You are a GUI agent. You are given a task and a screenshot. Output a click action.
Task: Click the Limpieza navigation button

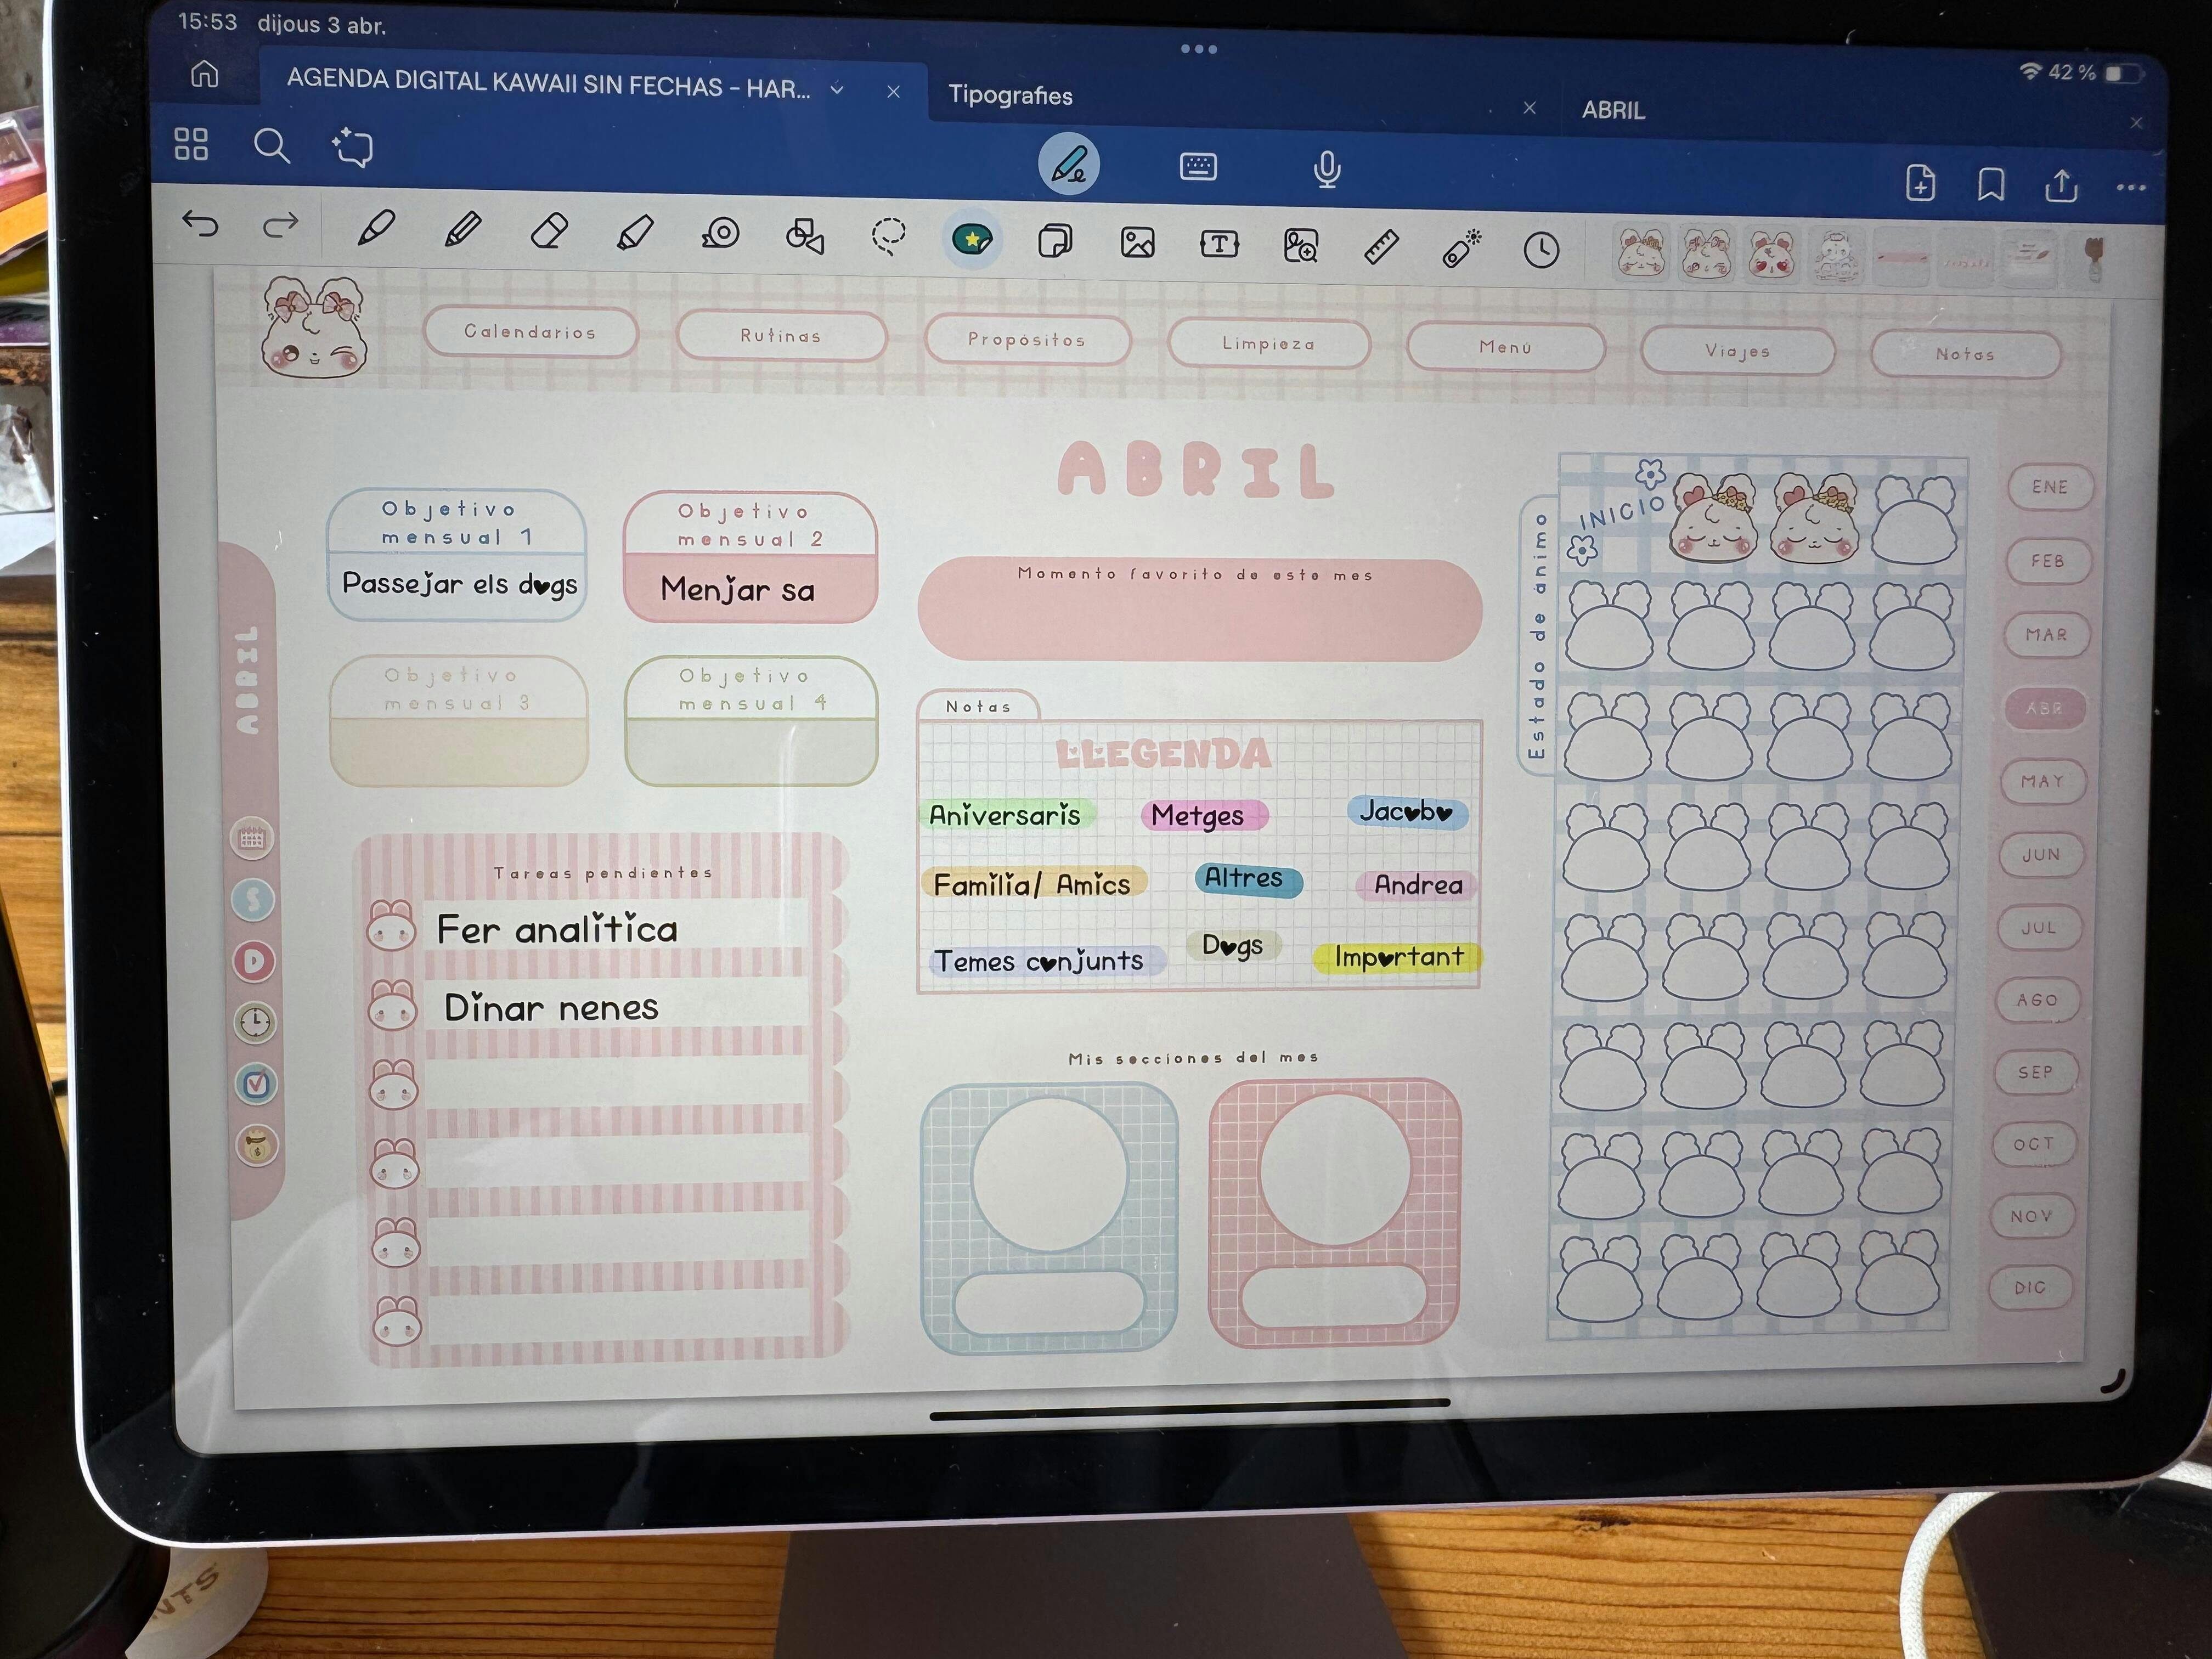tap(1268, 344)
